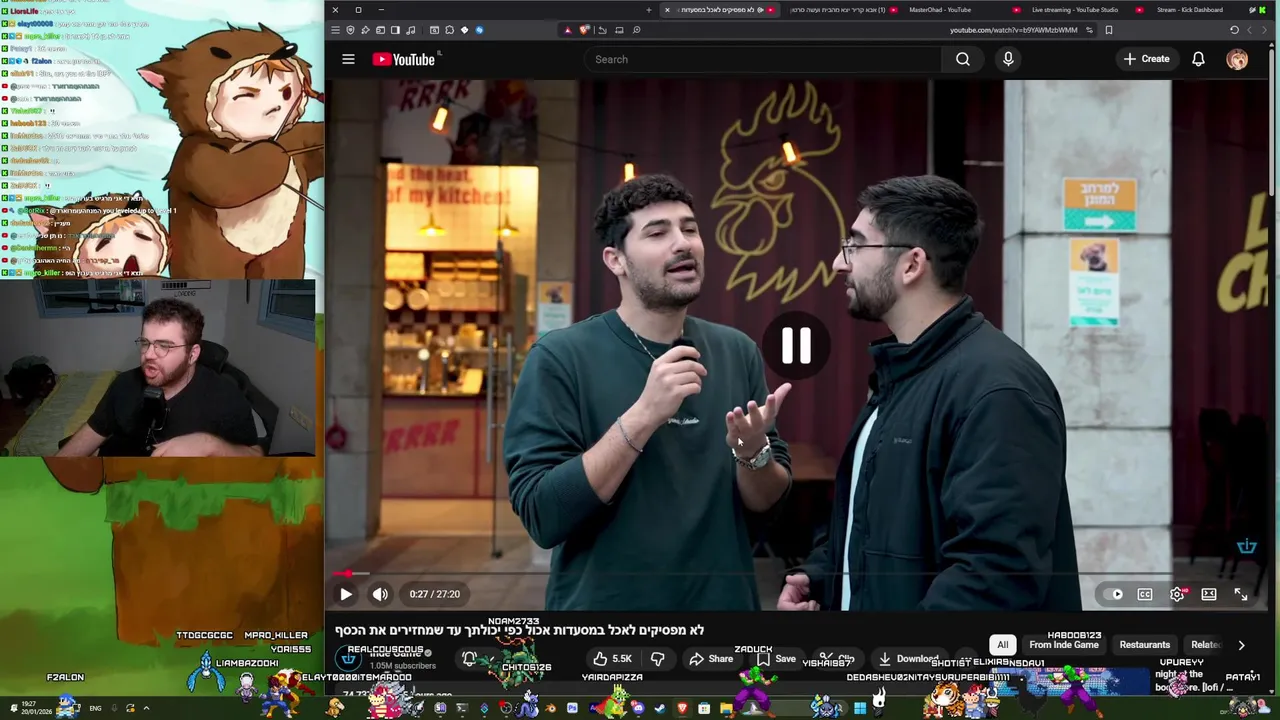The height and width of the screenshot is (720, 1280).
Task: Click the youtube.com address bar
Action: click(1012, 30)
